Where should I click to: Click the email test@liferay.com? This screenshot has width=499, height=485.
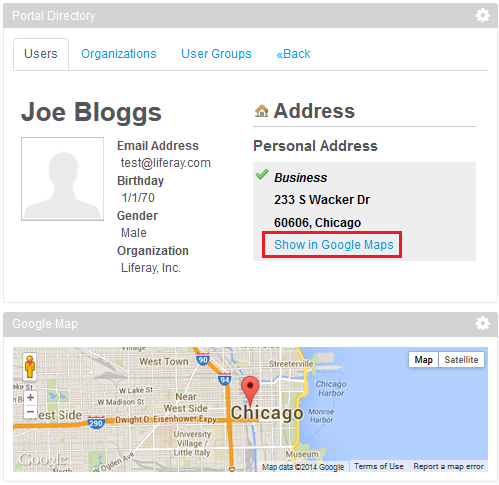point(166,163)
